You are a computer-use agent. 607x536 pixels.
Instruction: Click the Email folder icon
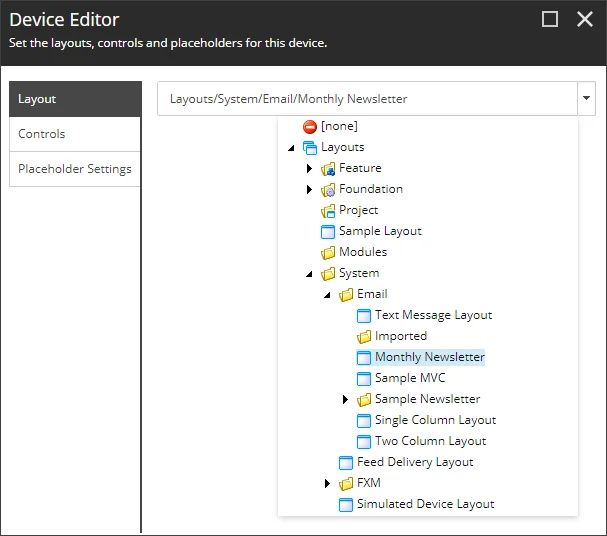346,295
